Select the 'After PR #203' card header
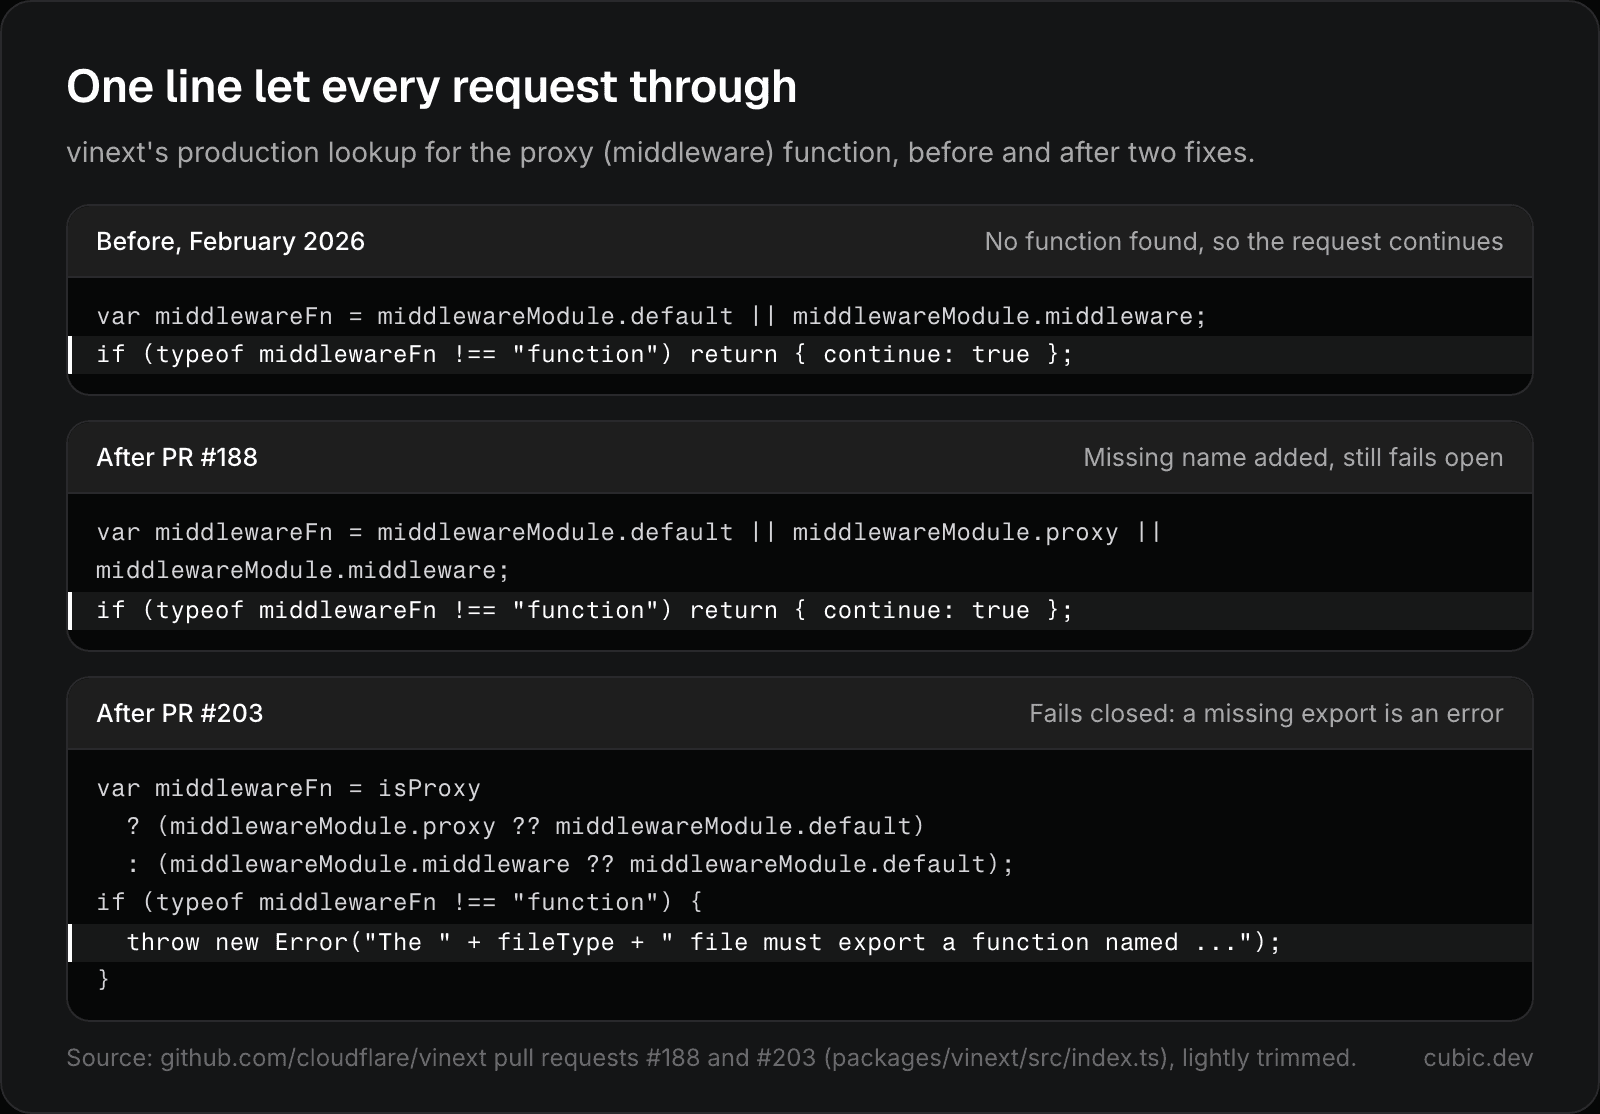 click(x=800, y=713)
